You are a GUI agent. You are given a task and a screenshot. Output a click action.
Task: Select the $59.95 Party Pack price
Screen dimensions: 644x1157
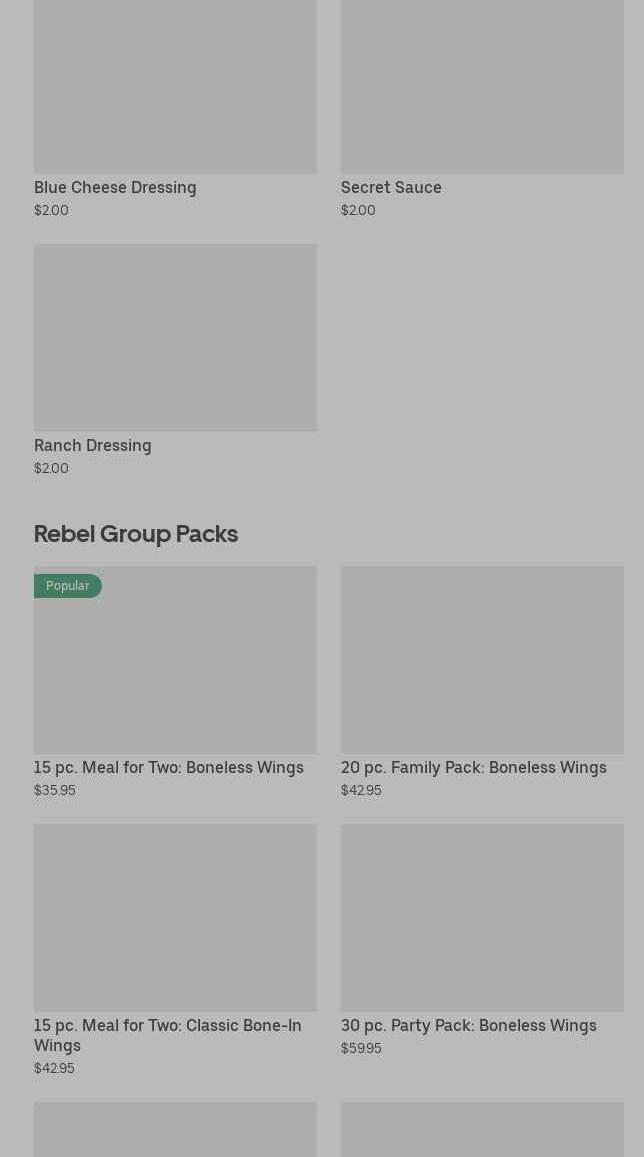(361, 1048)
